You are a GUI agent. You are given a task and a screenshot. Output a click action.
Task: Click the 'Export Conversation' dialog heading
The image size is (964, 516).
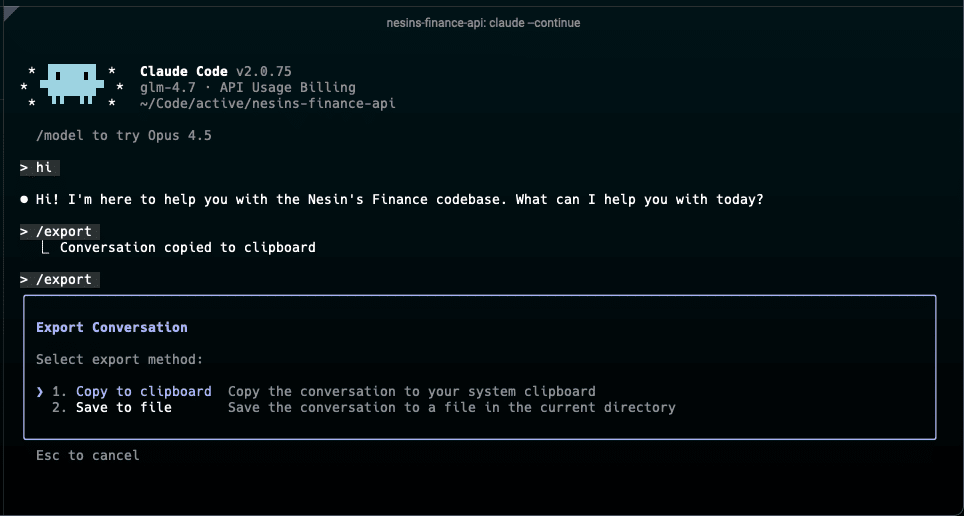click(x=112, y=327)
